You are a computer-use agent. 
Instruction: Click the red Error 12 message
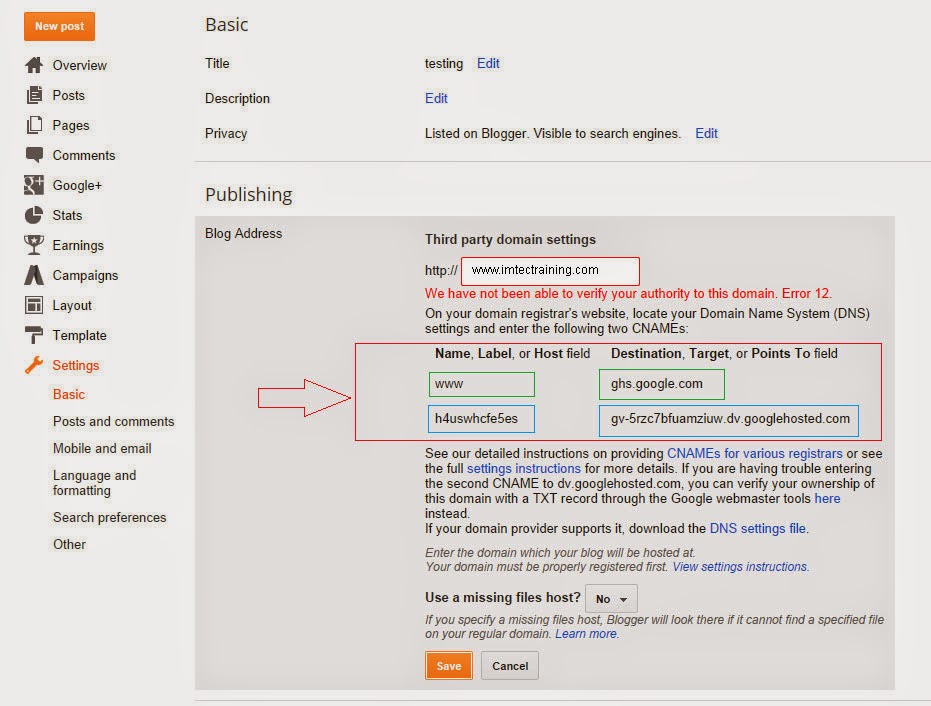point(628,293)
